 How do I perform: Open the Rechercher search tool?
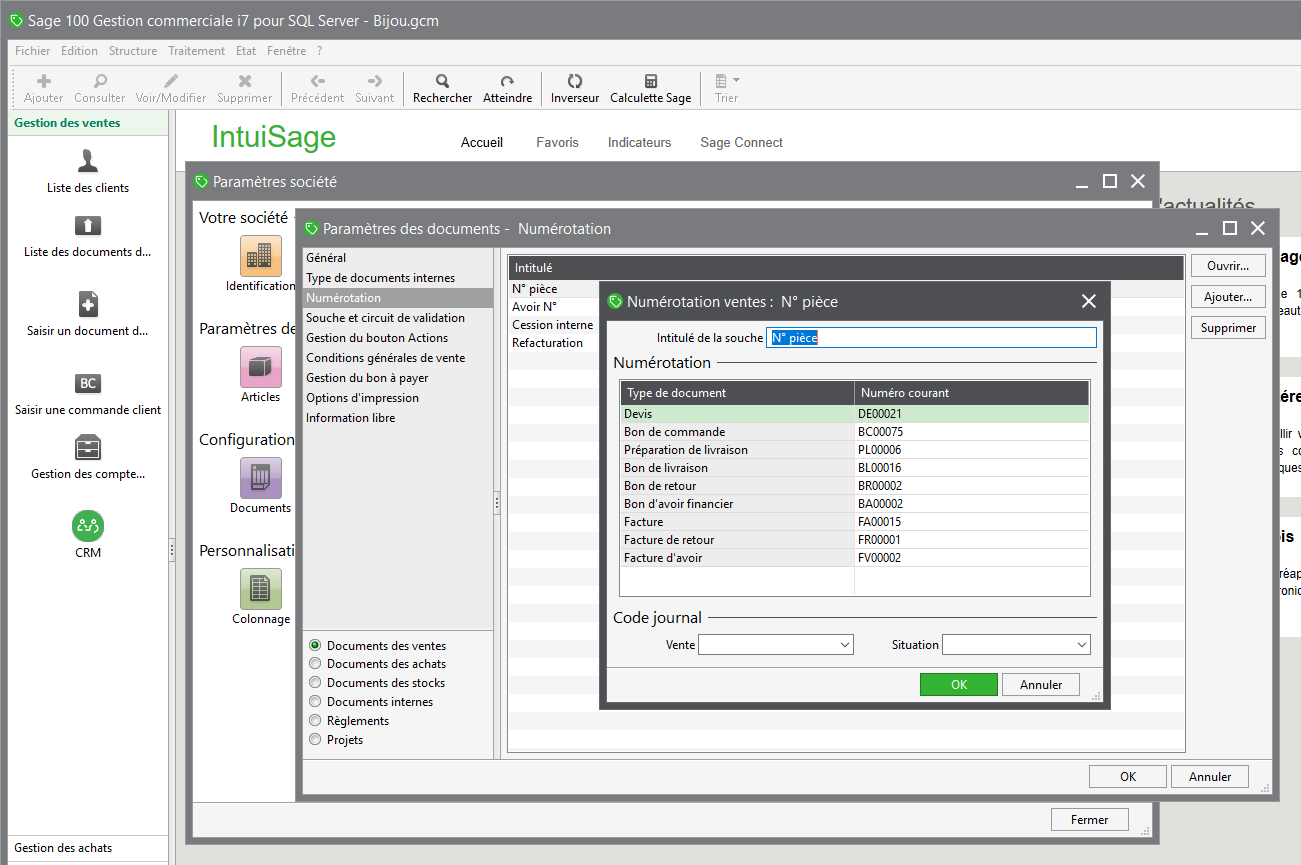pos(442,81)
